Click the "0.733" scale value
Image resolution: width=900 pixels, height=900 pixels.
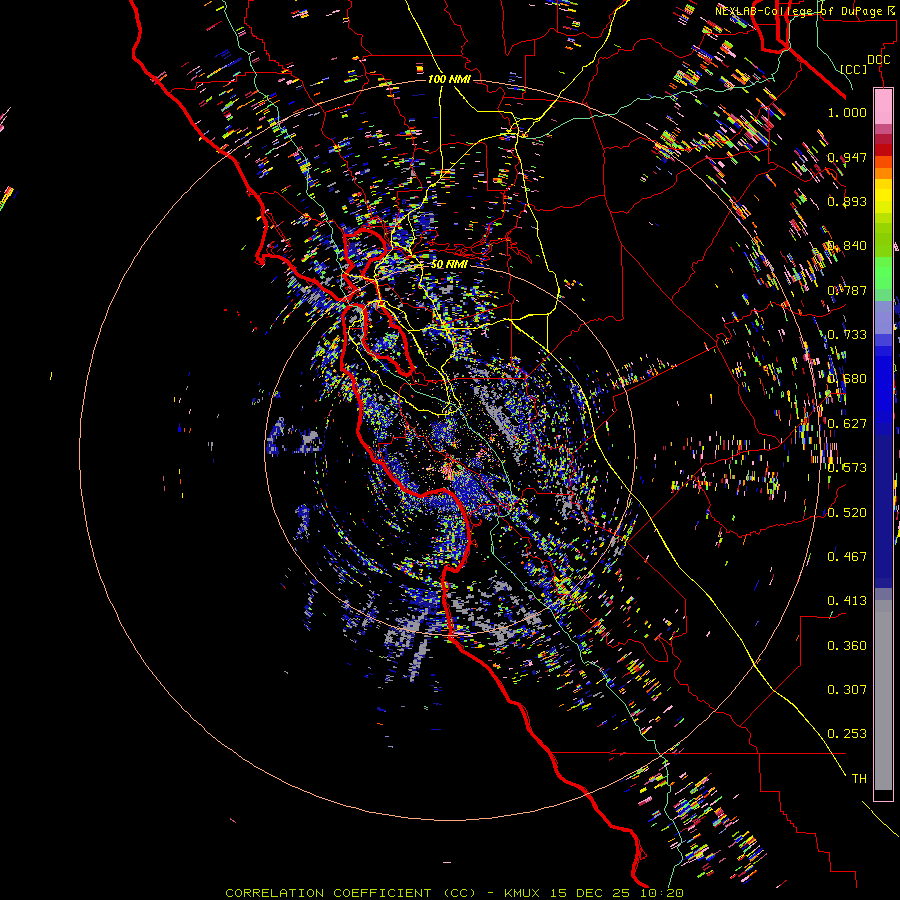coord(847,334)
